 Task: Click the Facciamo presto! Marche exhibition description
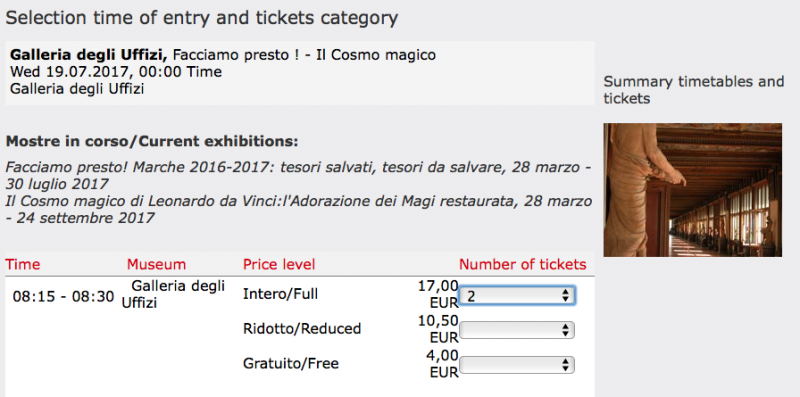coord(298,175)
